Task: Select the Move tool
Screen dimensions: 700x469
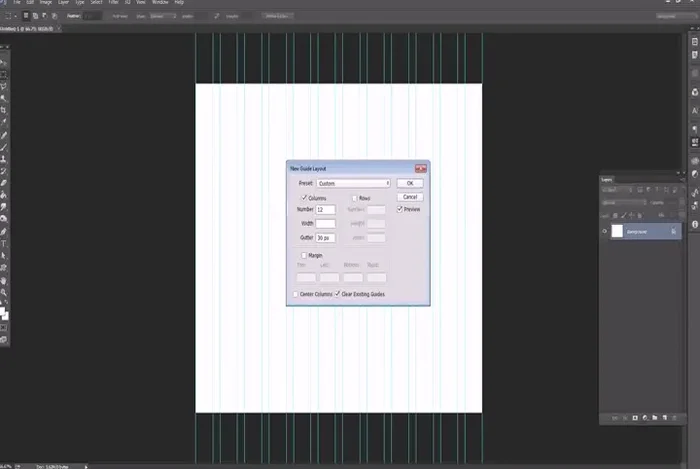Action: click(x=4, y=62)
